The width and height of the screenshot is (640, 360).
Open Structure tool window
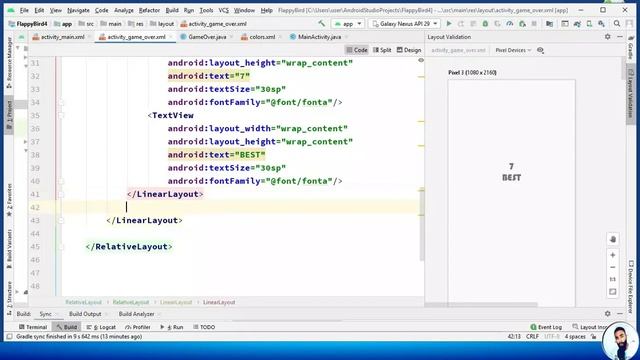[x=9, y=298]
